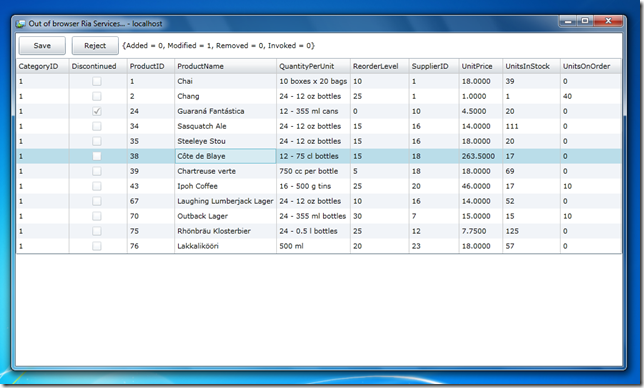This screenshot has width=644, height=388.
Task: Sort by the ProductID column header
Action: click(x=151, y=66)
